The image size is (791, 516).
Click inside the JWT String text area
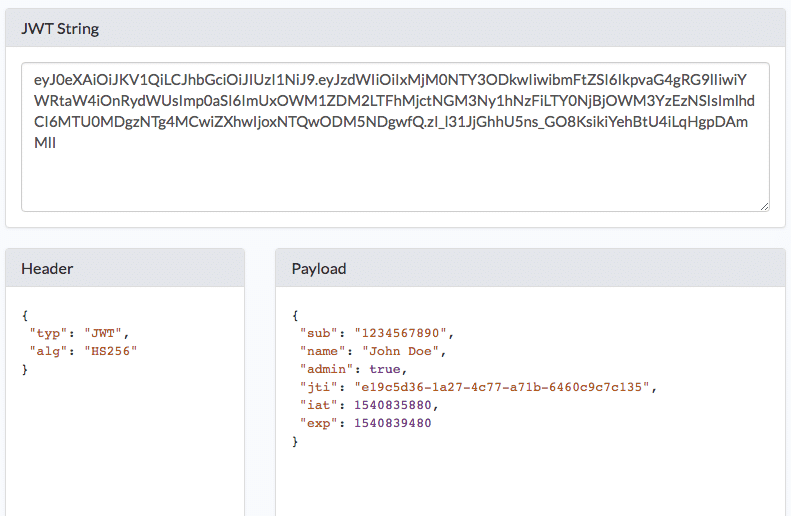coord(395,170)
